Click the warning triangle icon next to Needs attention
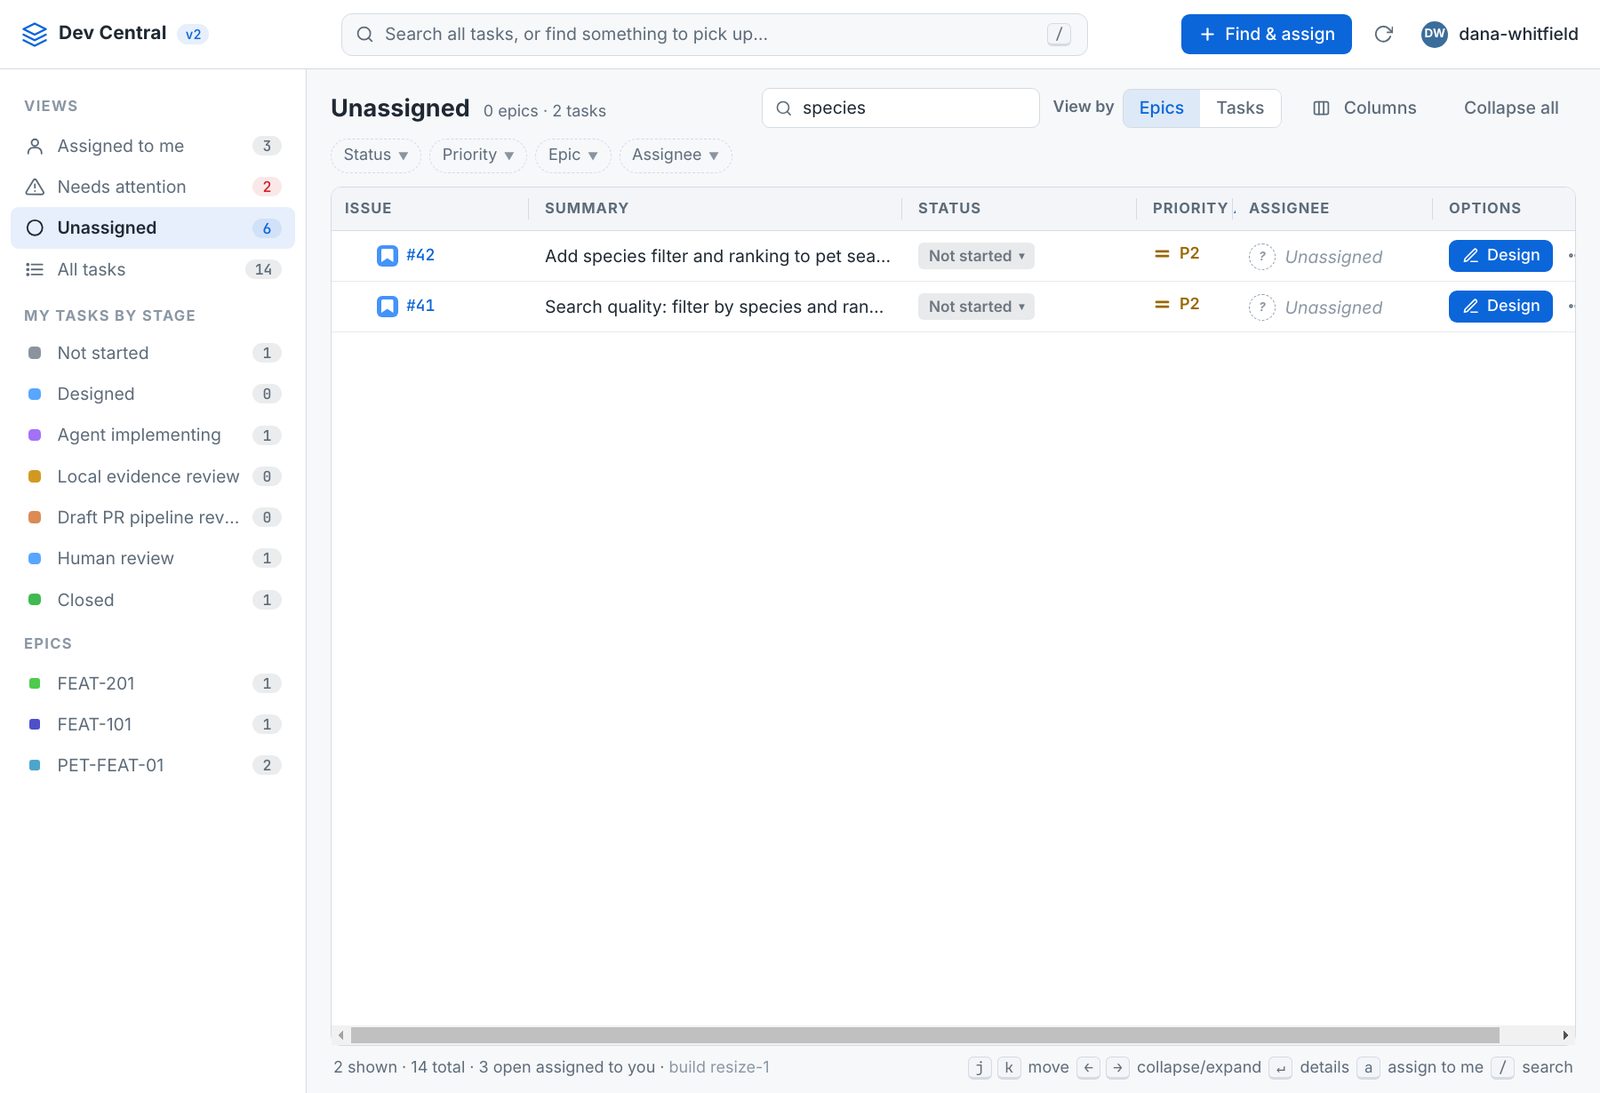1600x1093 pixels. tap(35, 187)
